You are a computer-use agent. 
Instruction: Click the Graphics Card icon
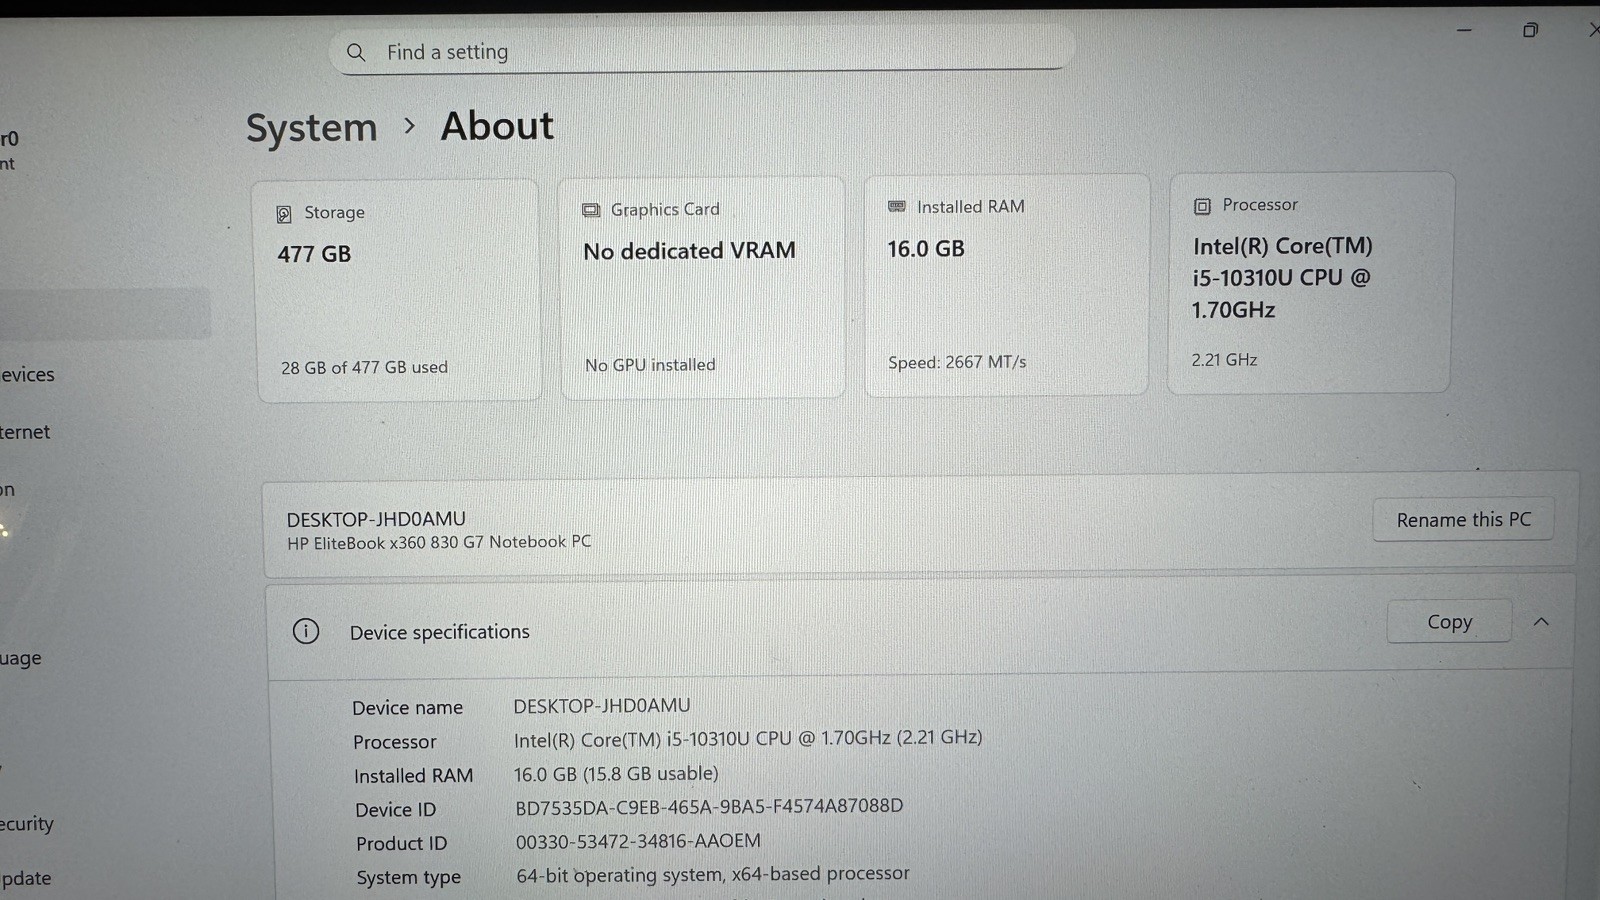click(591, 210)
